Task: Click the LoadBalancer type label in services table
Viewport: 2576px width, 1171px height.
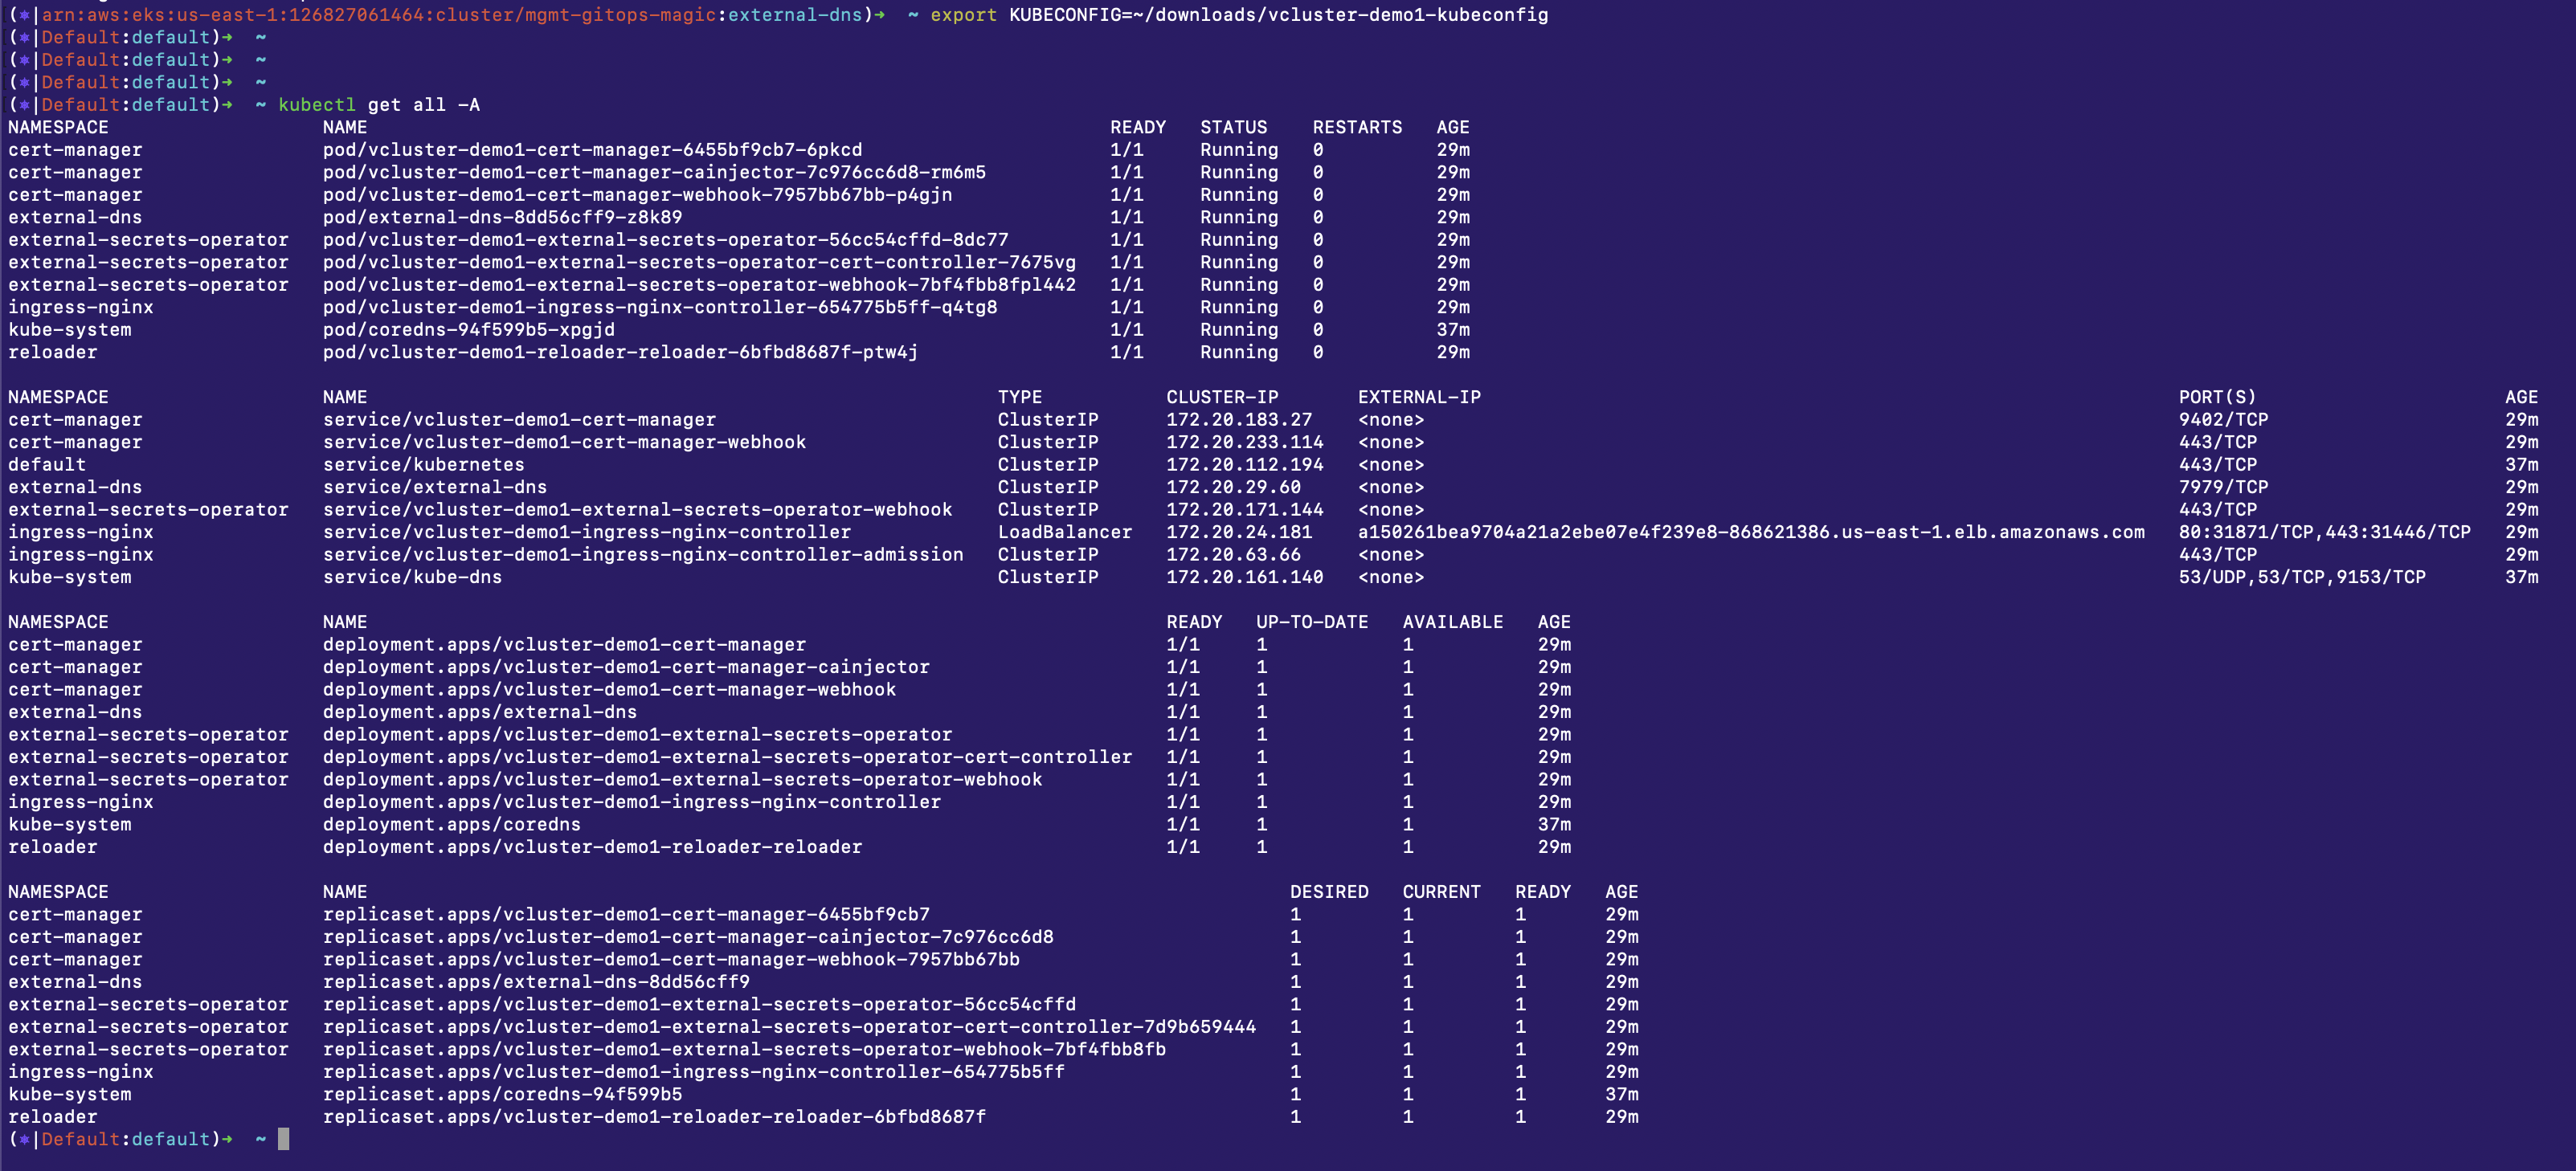Action: click(1065, 532)
